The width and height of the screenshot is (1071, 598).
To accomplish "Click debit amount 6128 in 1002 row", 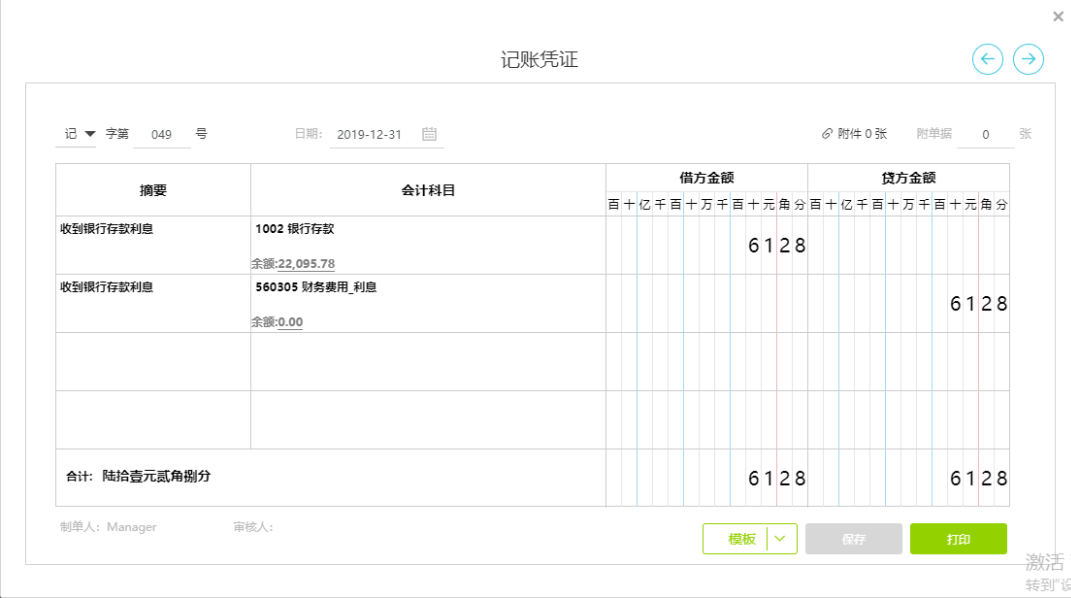I will coord(777,245).
